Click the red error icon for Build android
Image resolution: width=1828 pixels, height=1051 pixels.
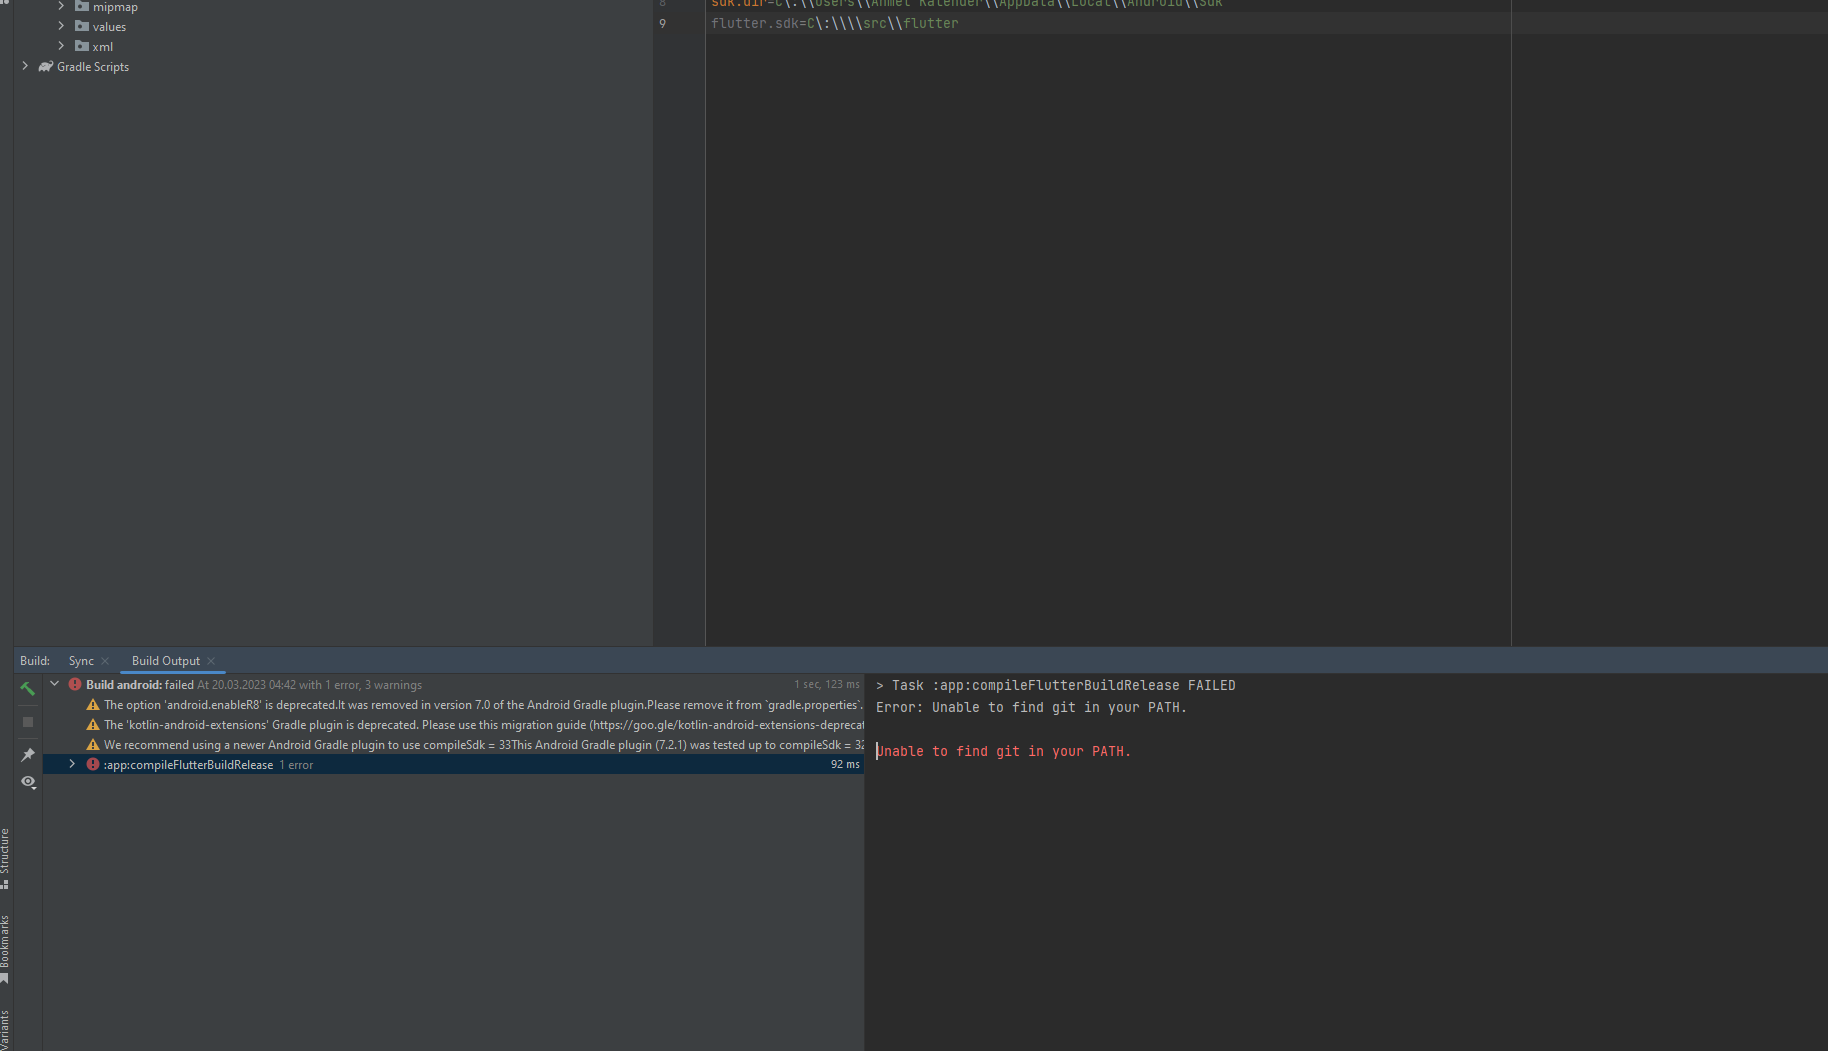pyautogui.click(x=75, y=684)
